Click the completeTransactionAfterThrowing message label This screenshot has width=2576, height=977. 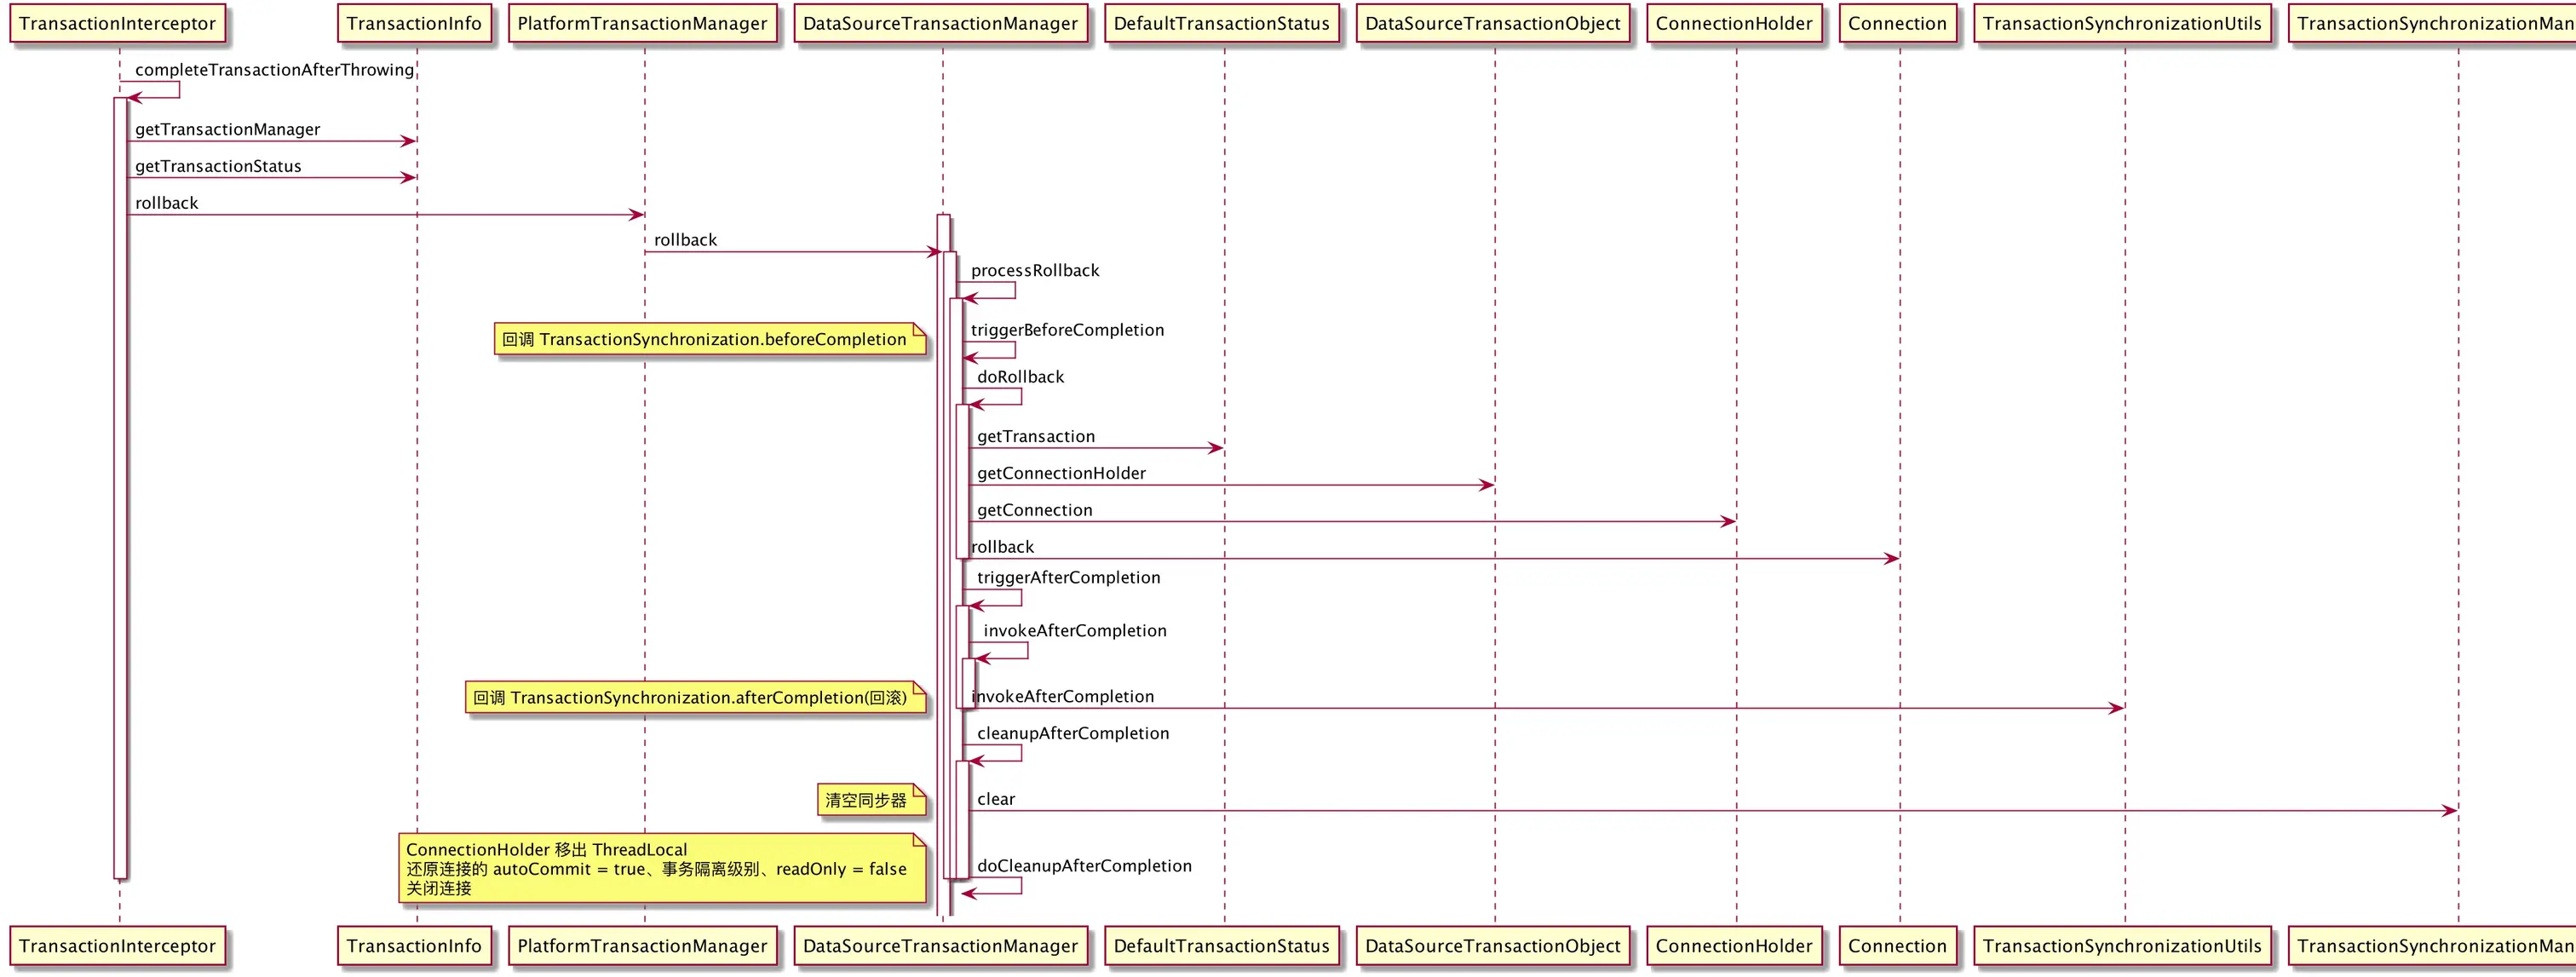(x=274, y=70)
